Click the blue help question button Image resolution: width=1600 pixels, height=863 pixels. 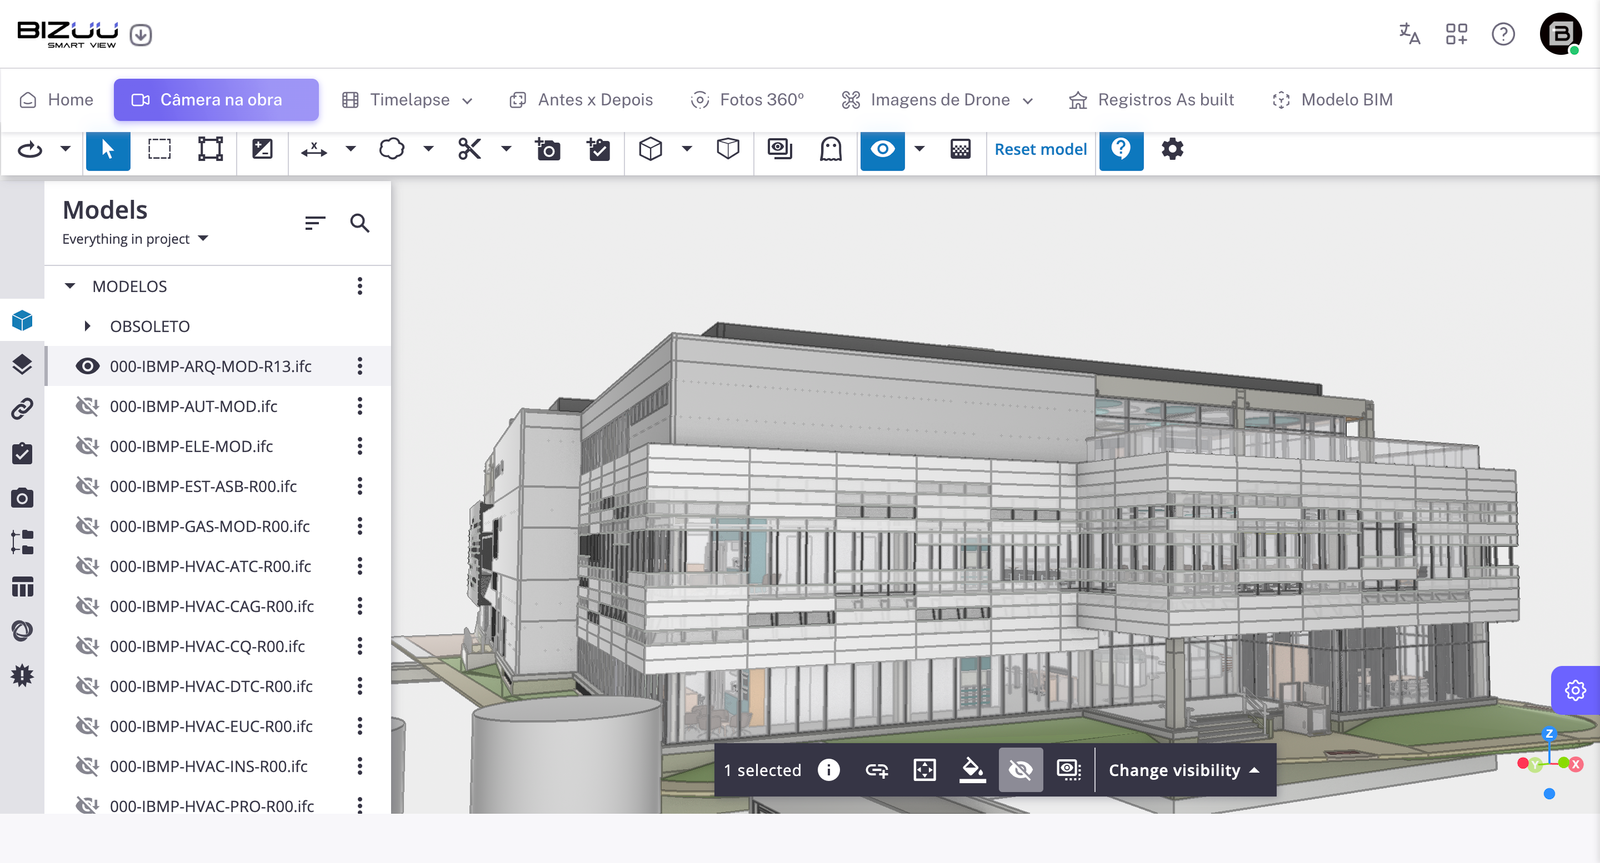point(1122,150)
